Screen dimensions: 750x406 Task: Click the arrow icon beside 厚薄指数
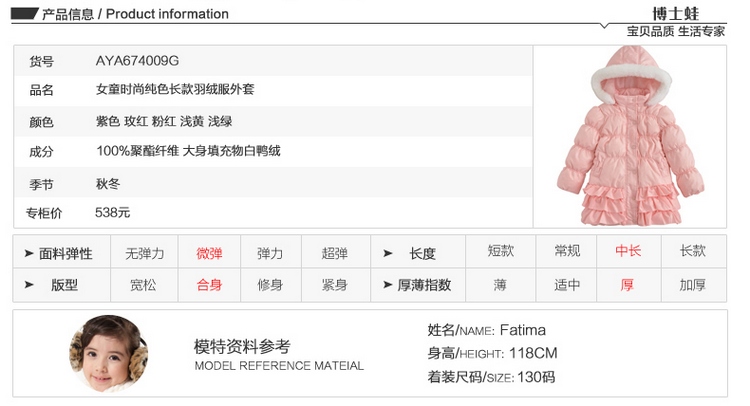point(388,285)
